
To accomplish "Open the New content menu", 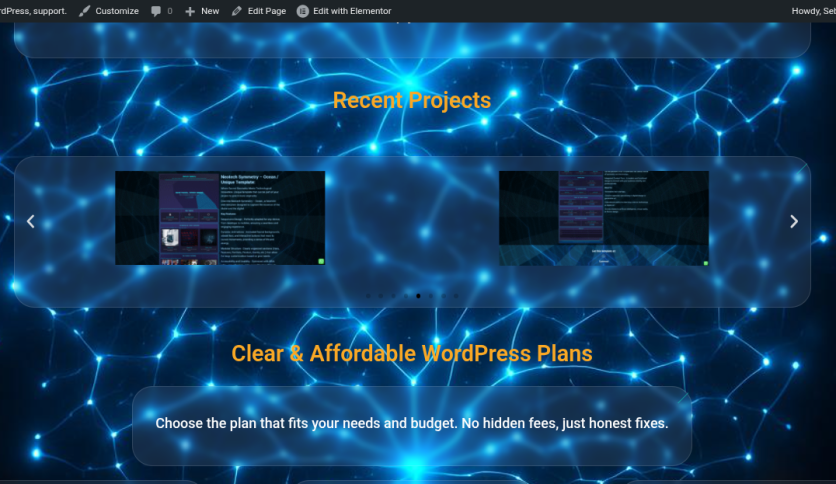I will (x=202, y=11).
